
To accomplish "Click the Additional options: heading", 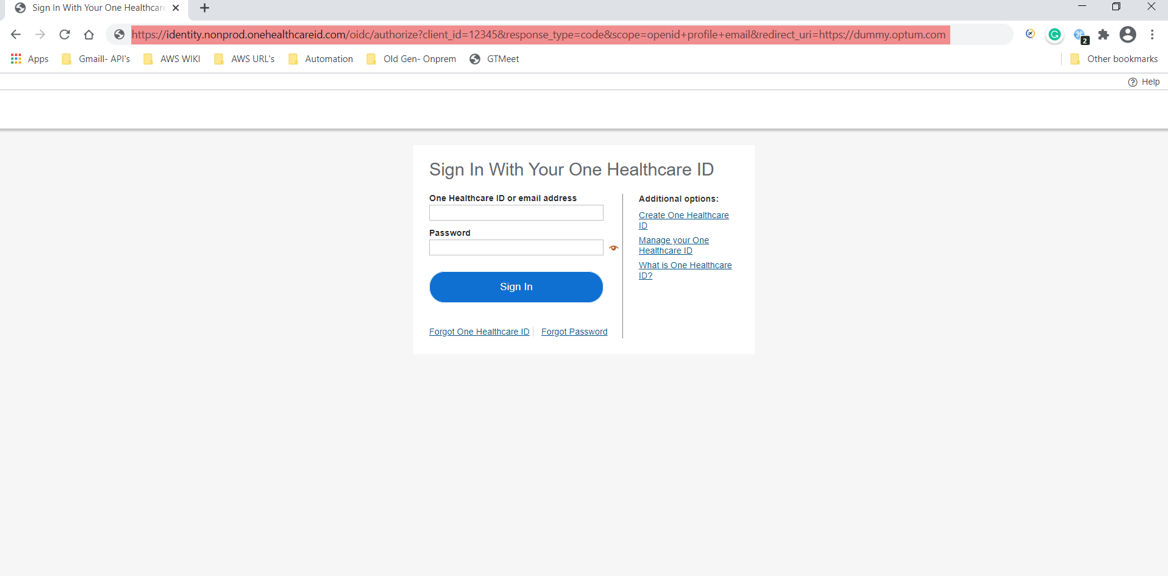I will pos(679,199).
